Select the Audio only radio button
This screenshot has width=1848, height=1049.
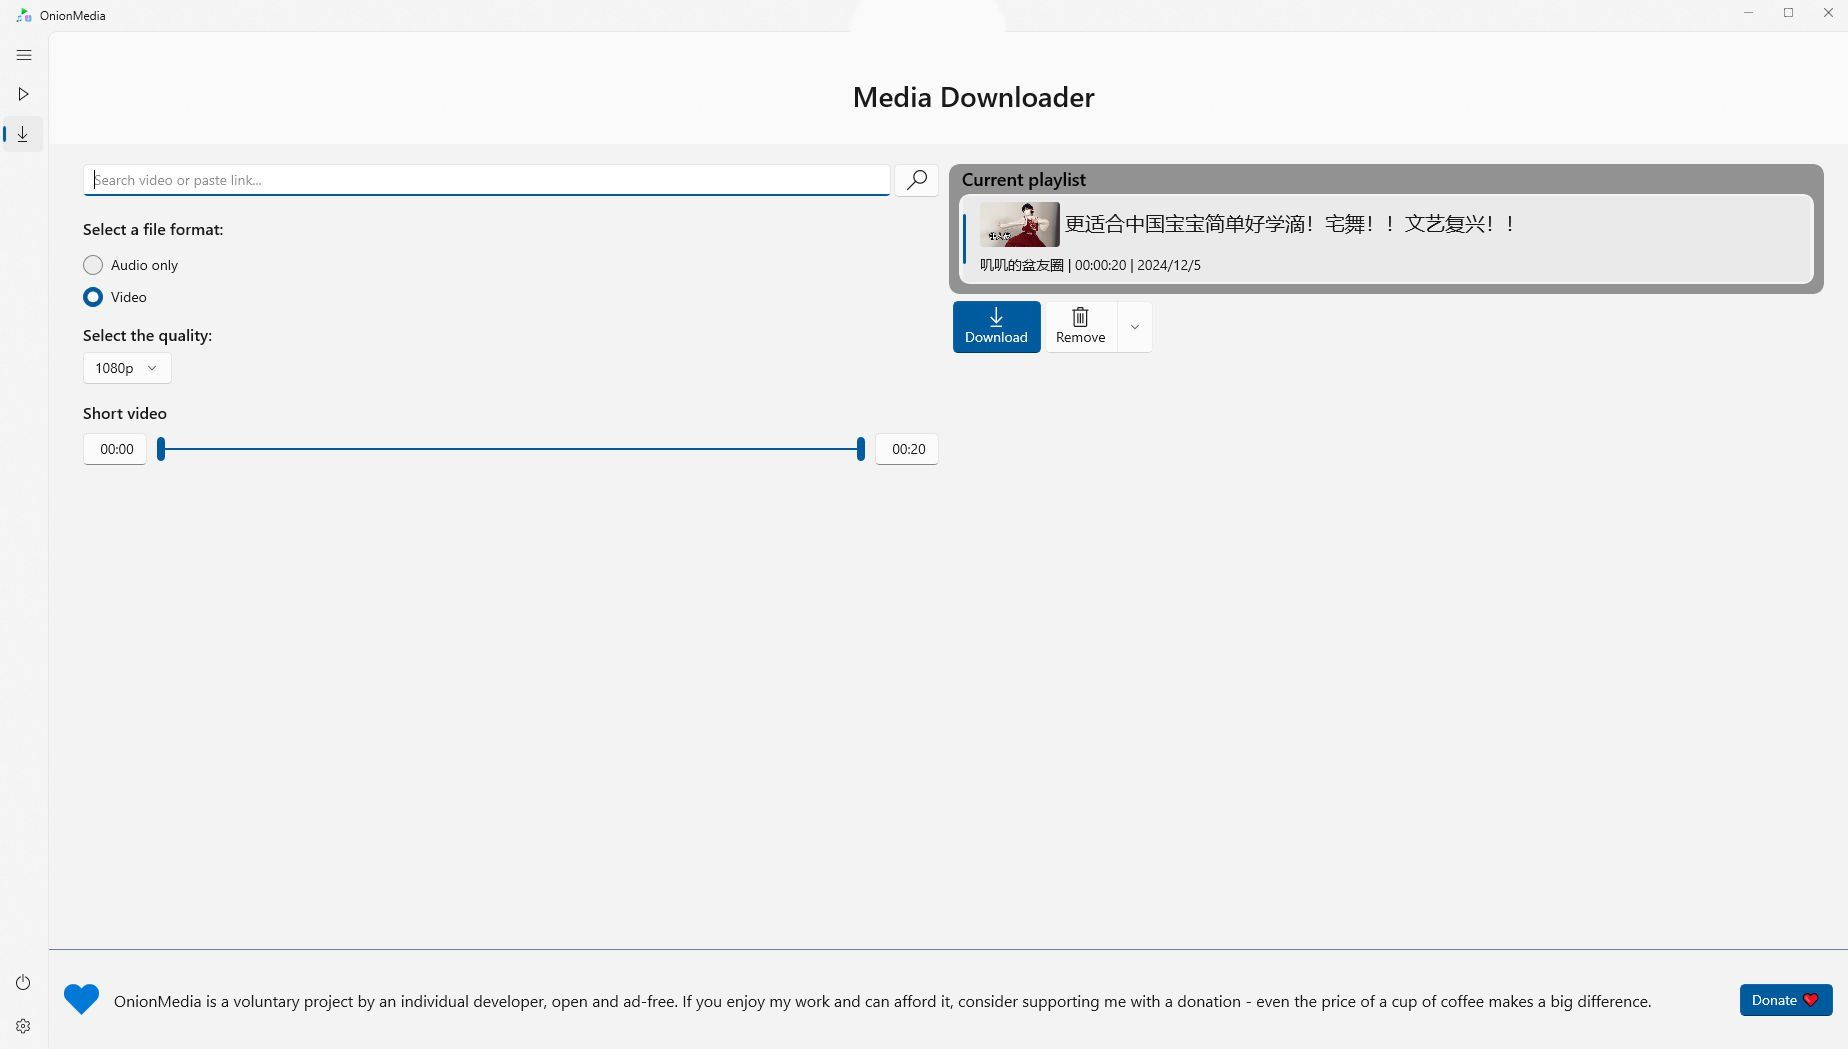click(93, 265)
